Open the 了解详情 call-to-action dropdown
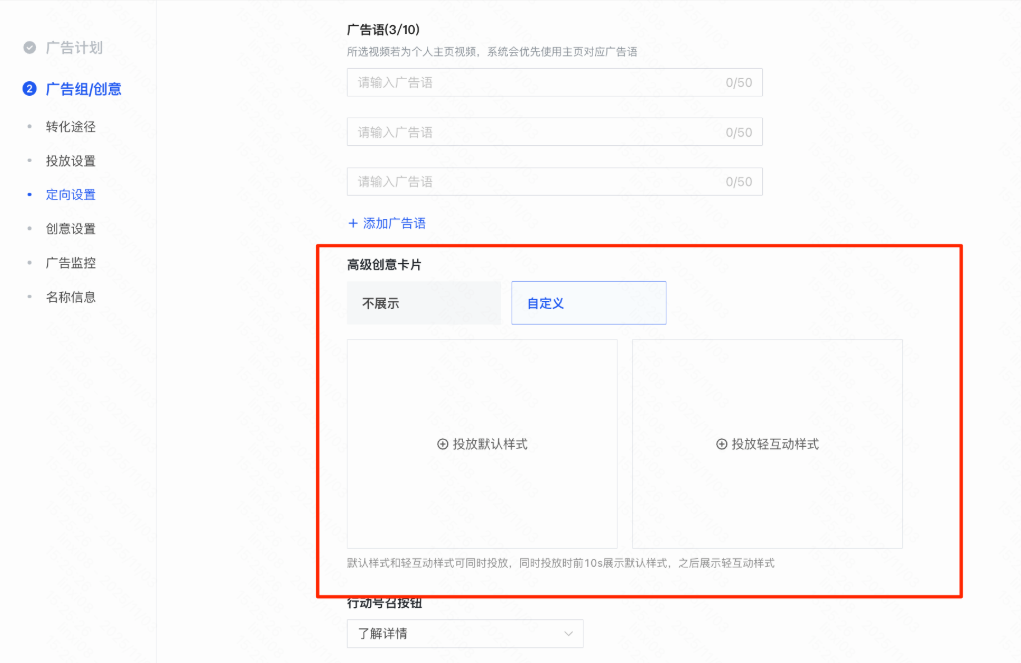The image size is (1021, 663). point(464,633)
